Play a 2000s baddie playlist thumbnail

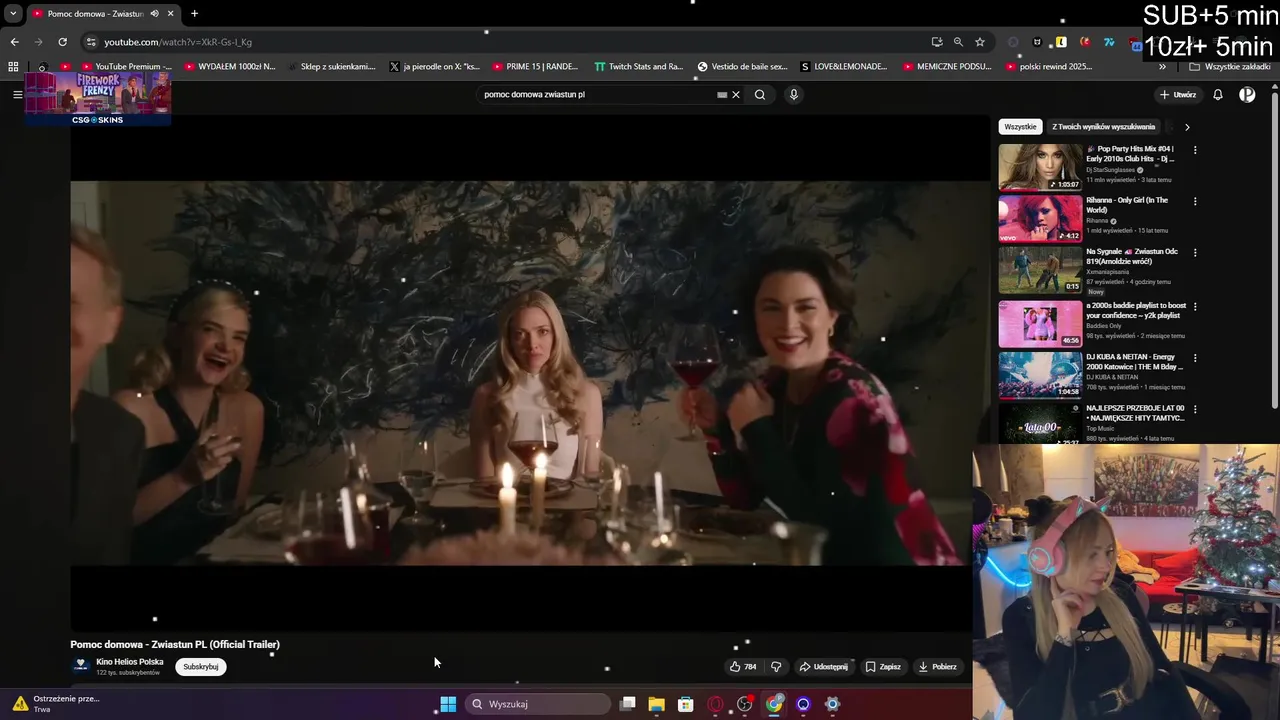tap(1040, 322)
